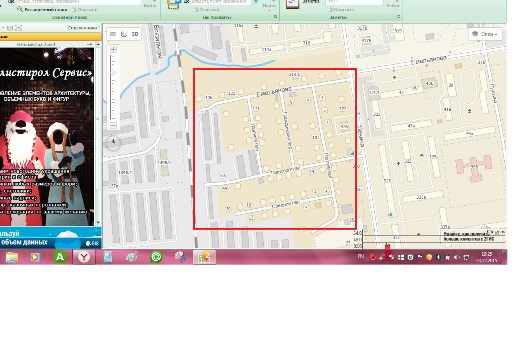Click the advanced search link in the ribbon
This screenshot has width=530, height=362.
[x=45, y=9]
